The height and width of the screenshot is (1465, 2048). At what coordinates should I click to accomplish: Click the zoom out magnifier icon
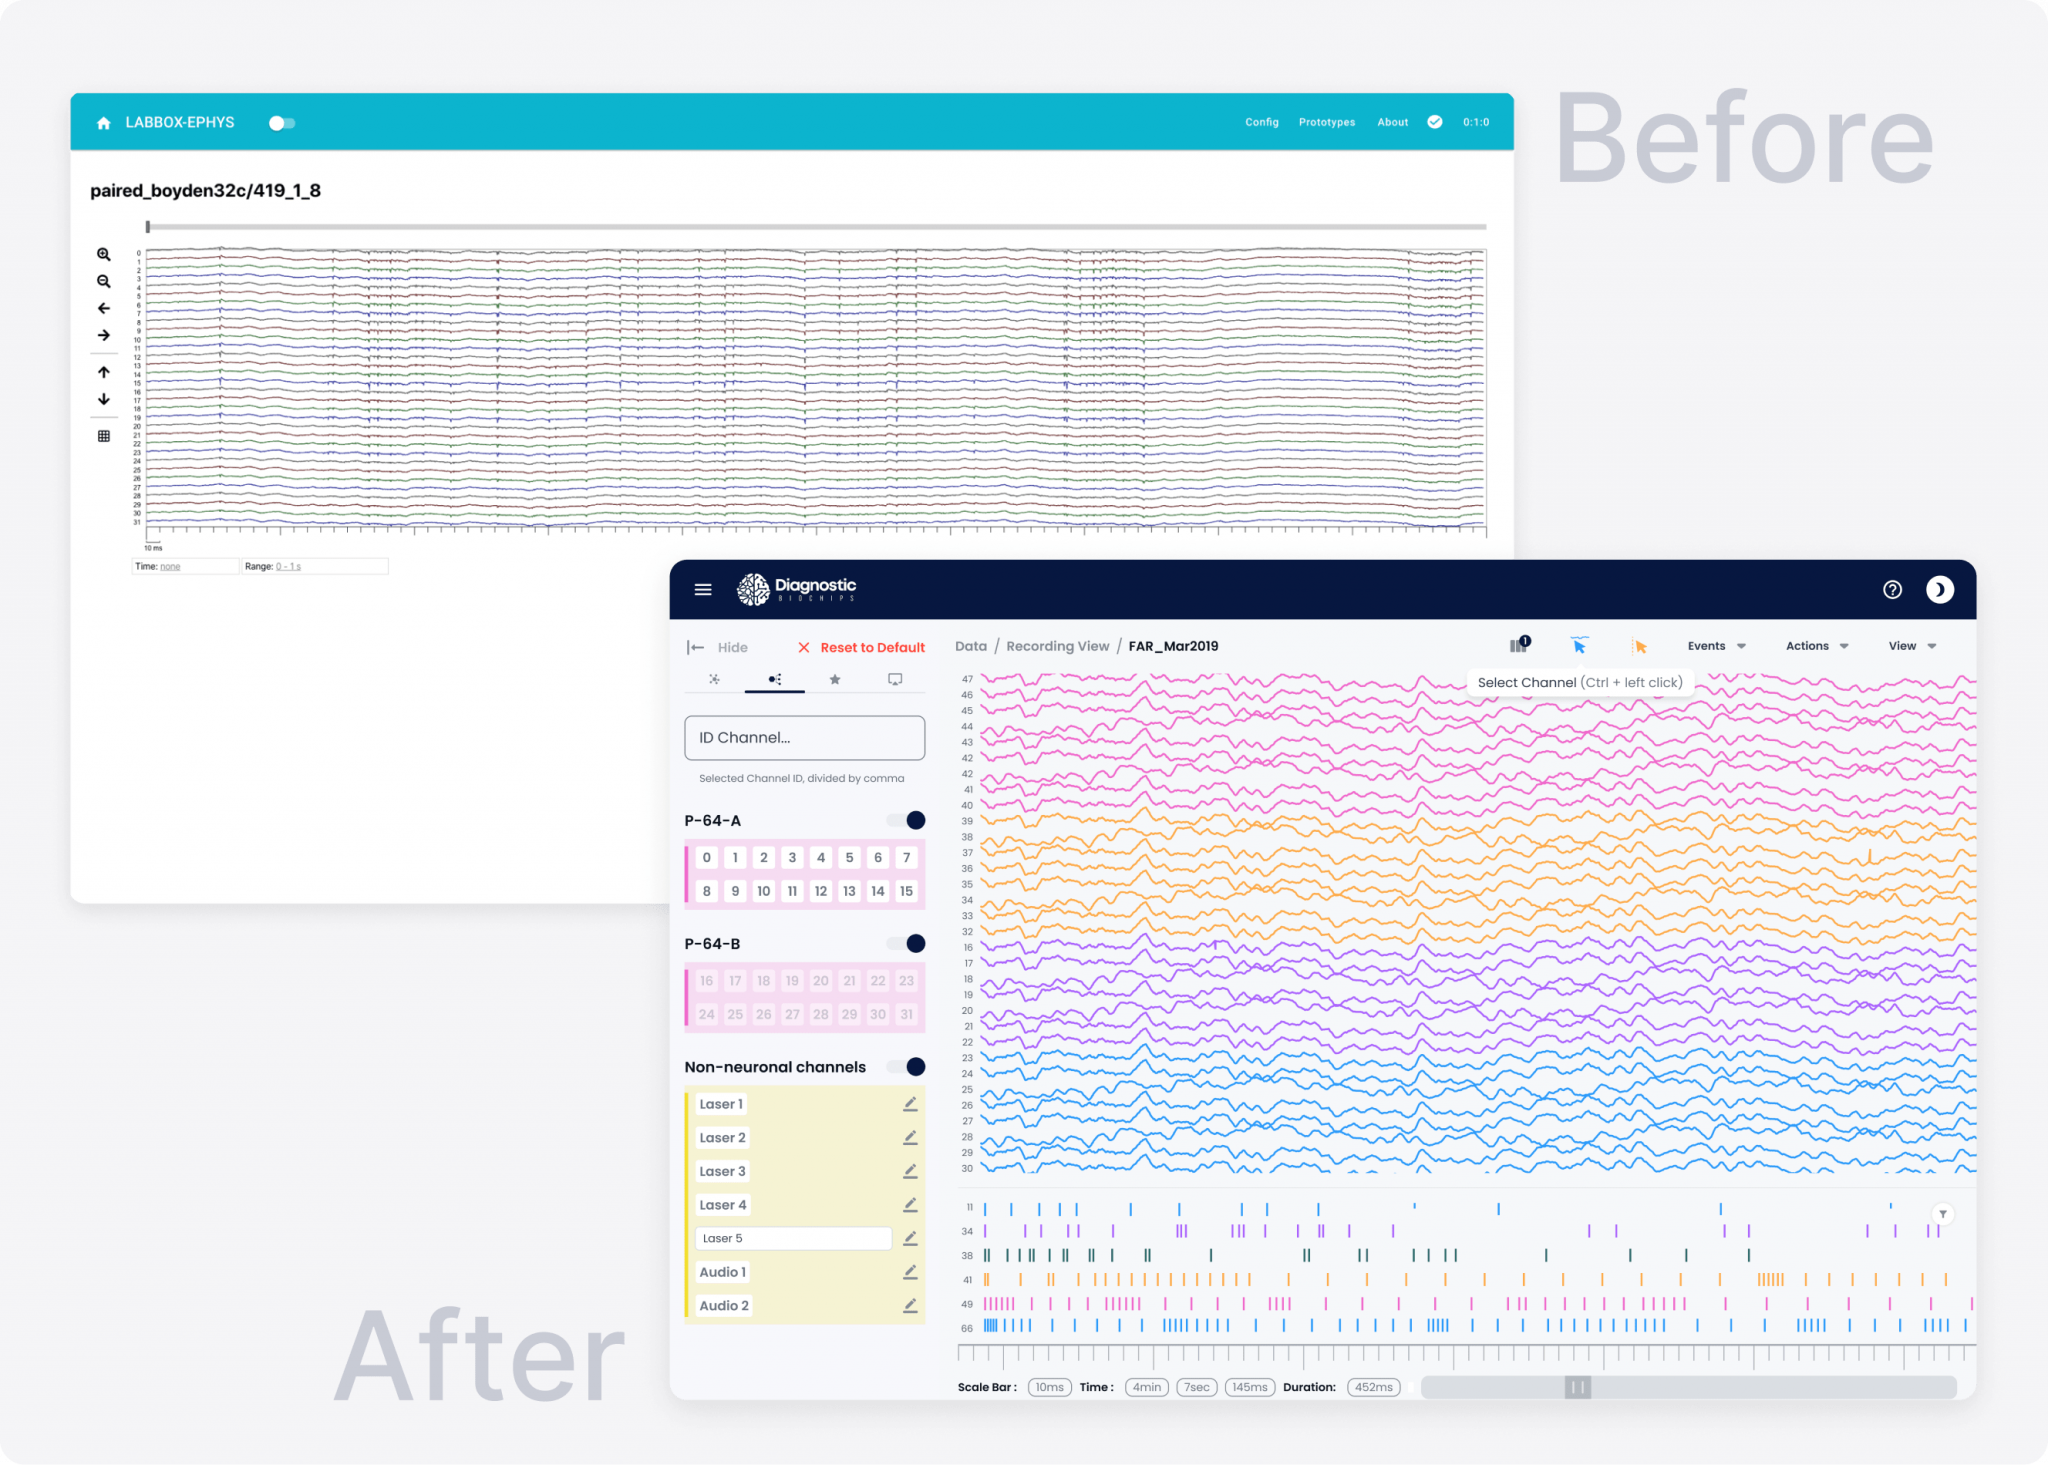(x=104, y=282)
